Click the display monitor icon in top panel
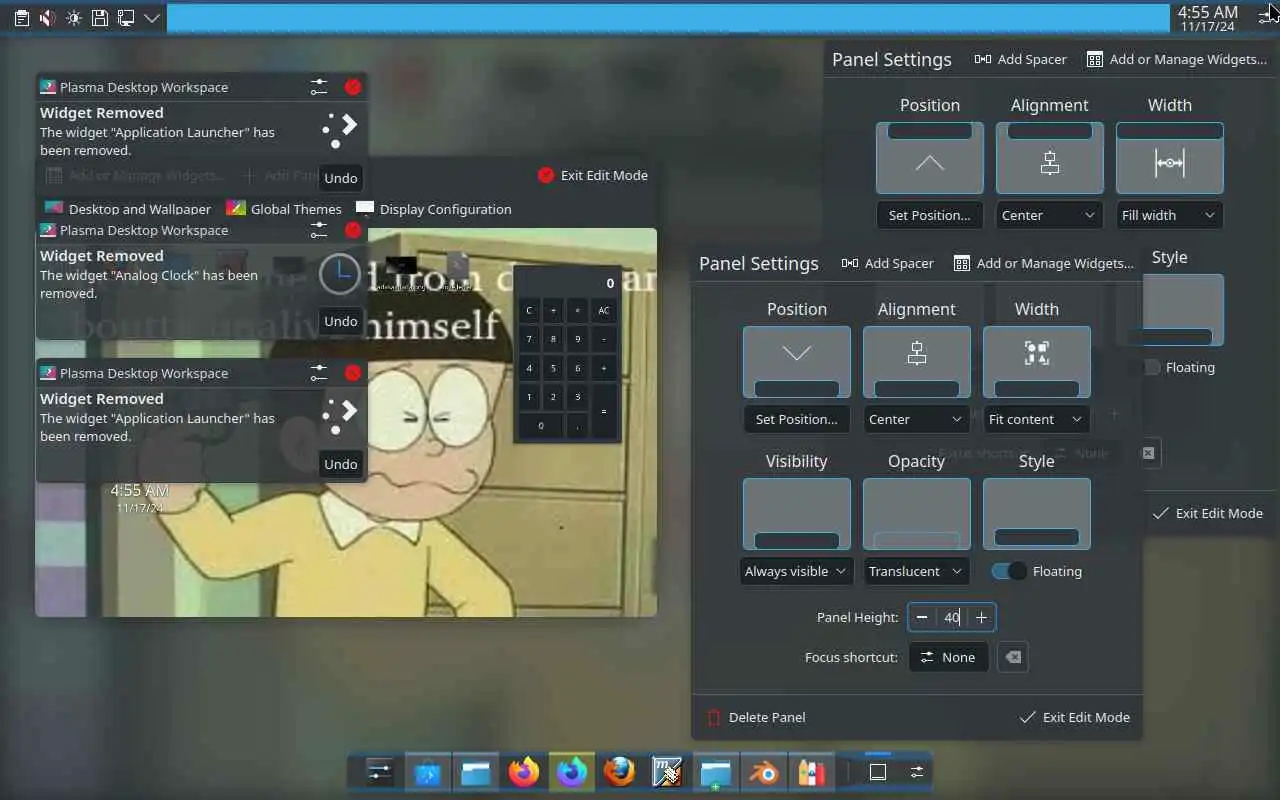 [x=125, y=18]
